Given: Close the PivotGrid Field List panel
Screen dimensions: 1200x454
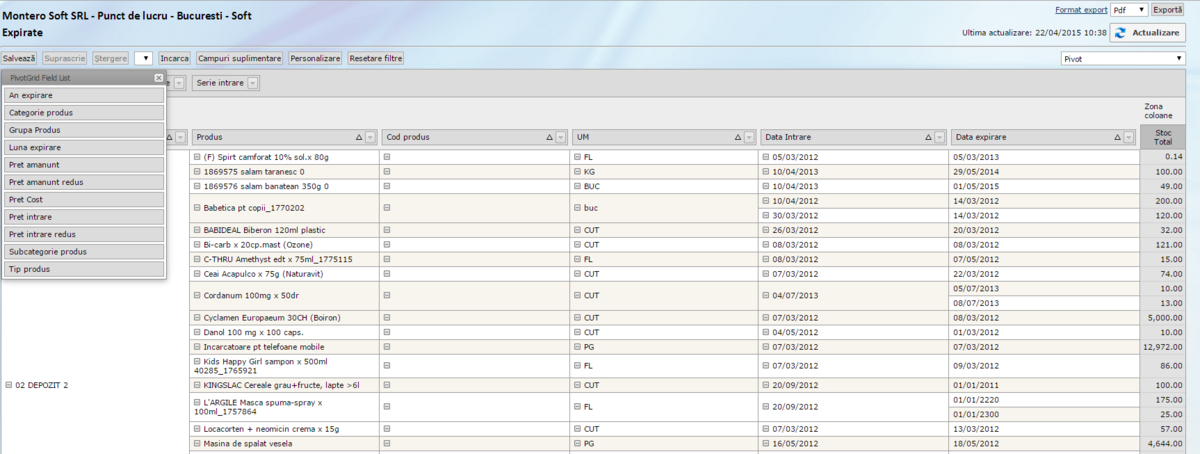Looking at the screenshot, I should (159, 78).
